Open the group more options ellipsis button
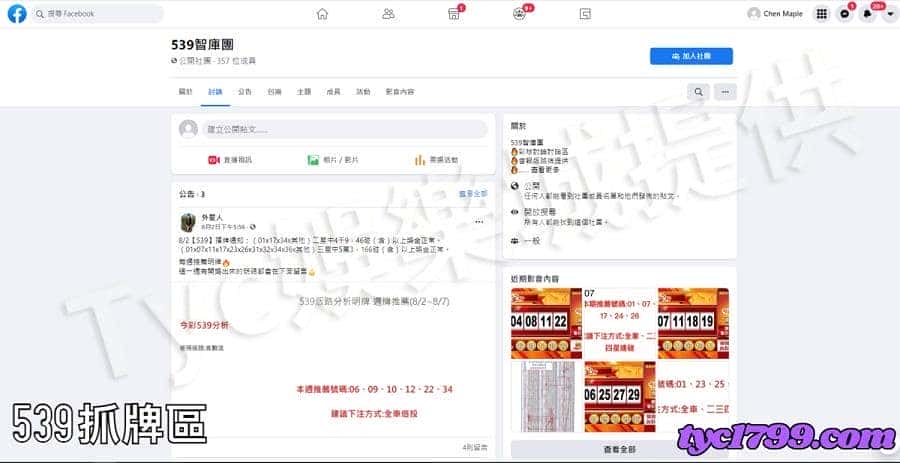Viewport: 900px width, 463px height. (726, 92)
